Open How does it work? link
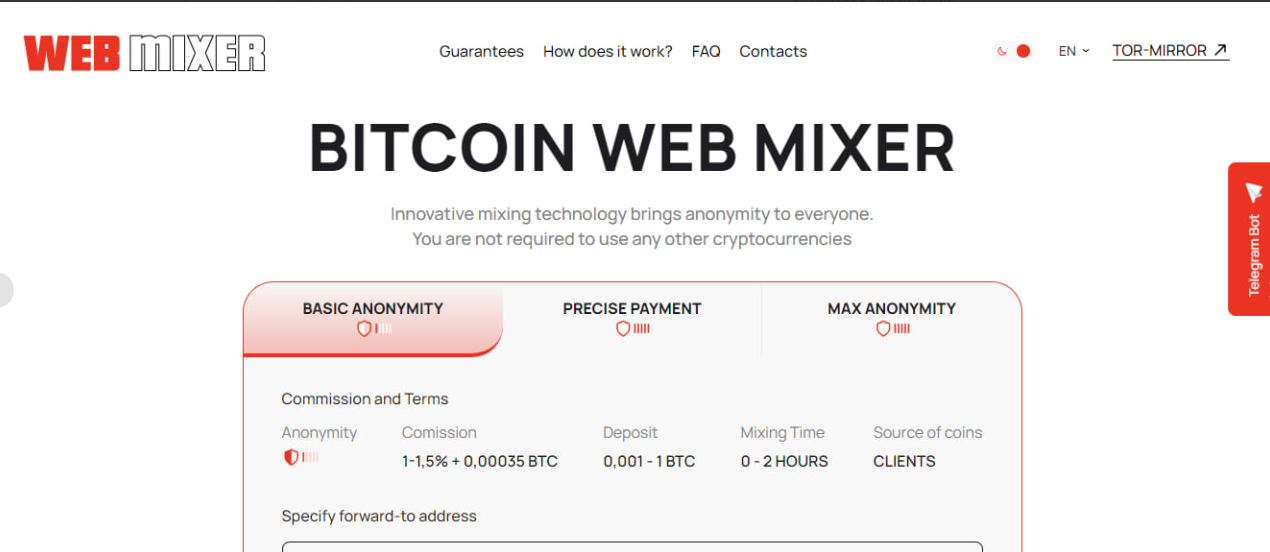The width and height of the screenshot is (1270, 552). (608, 51)
